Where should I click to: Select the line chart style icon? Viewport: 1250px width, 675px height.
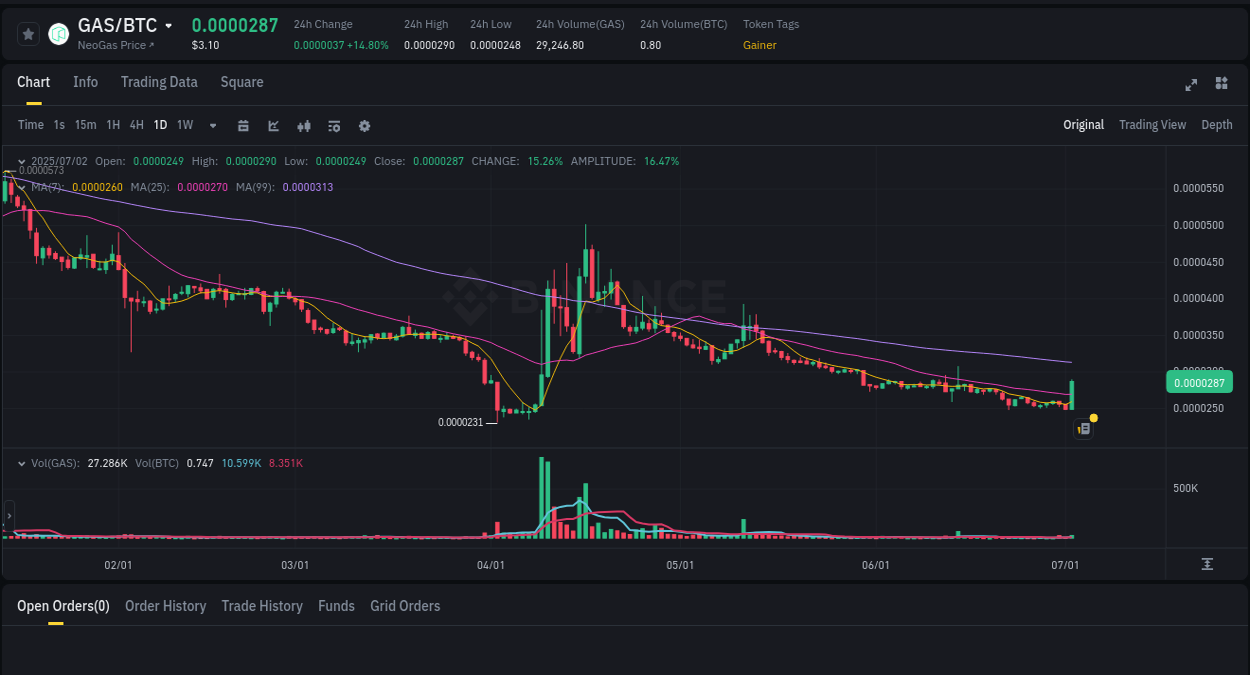tap(272, 125)
